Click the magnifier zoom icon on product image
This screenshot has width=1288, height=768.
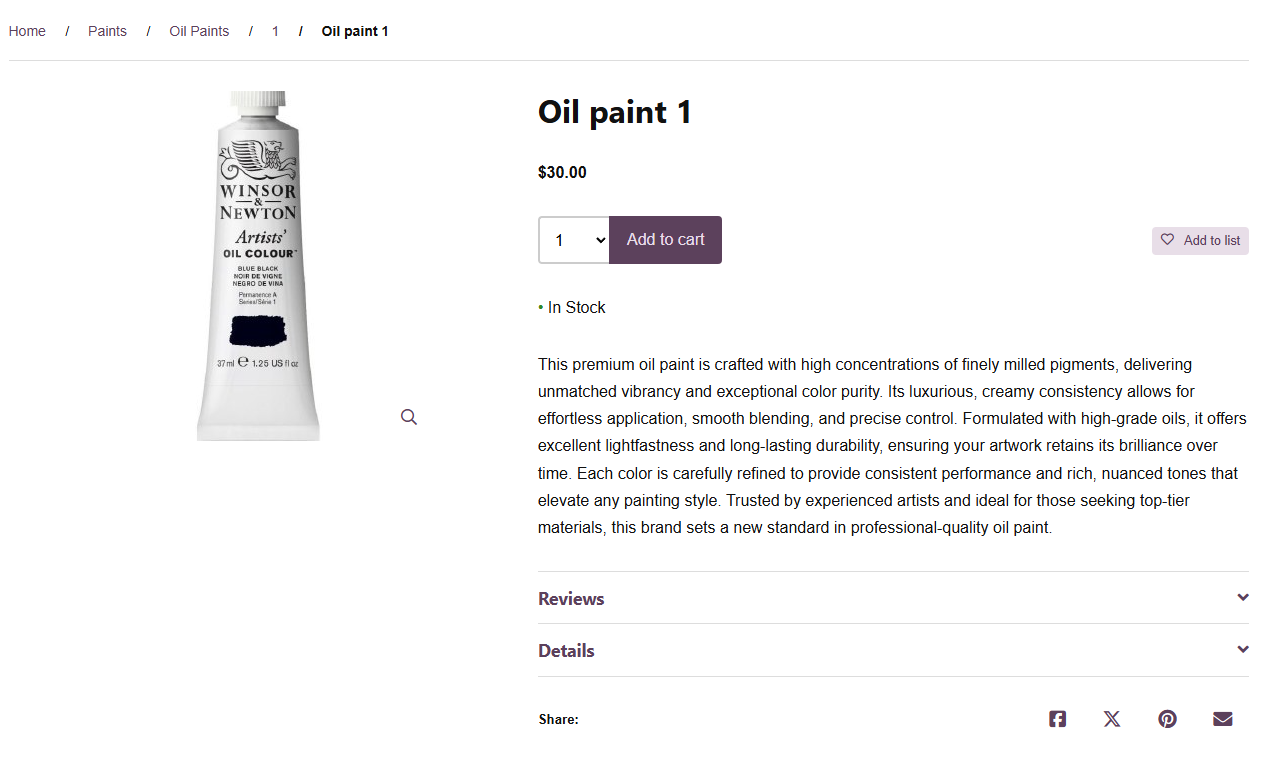(x=409, y=417)
